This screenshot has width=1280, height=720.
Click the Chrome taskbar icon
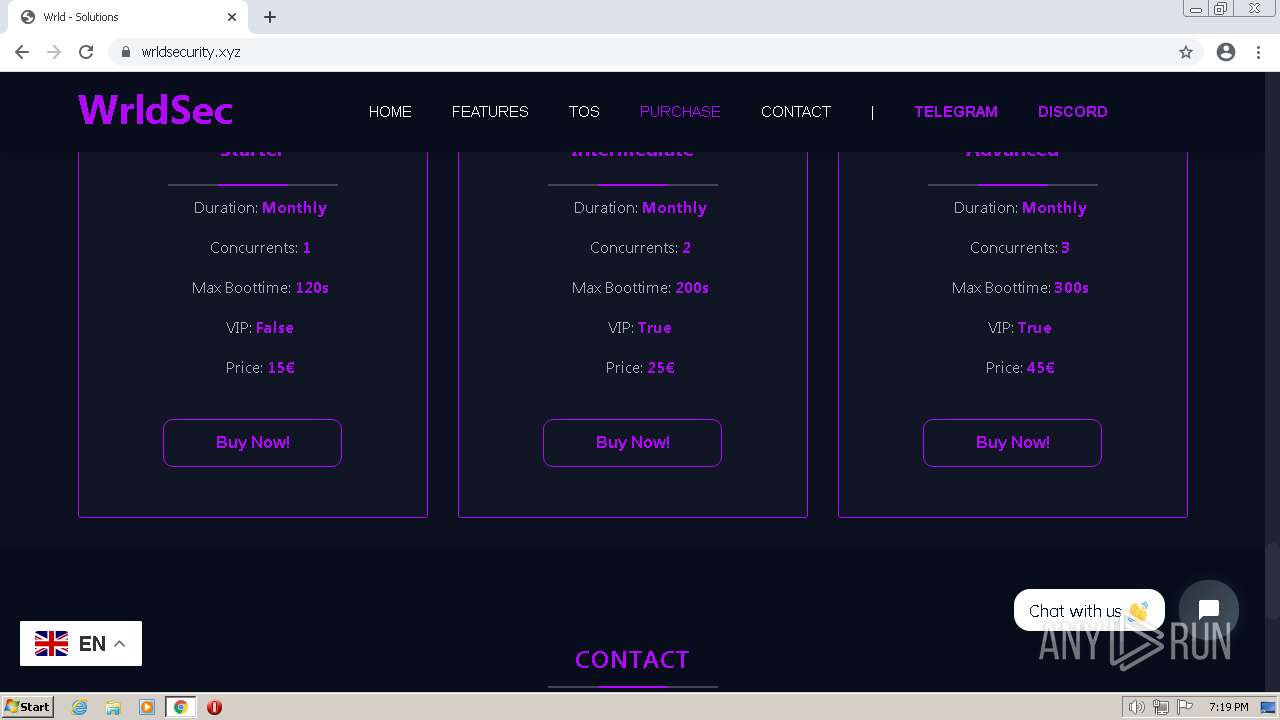(x=180, y=707)
